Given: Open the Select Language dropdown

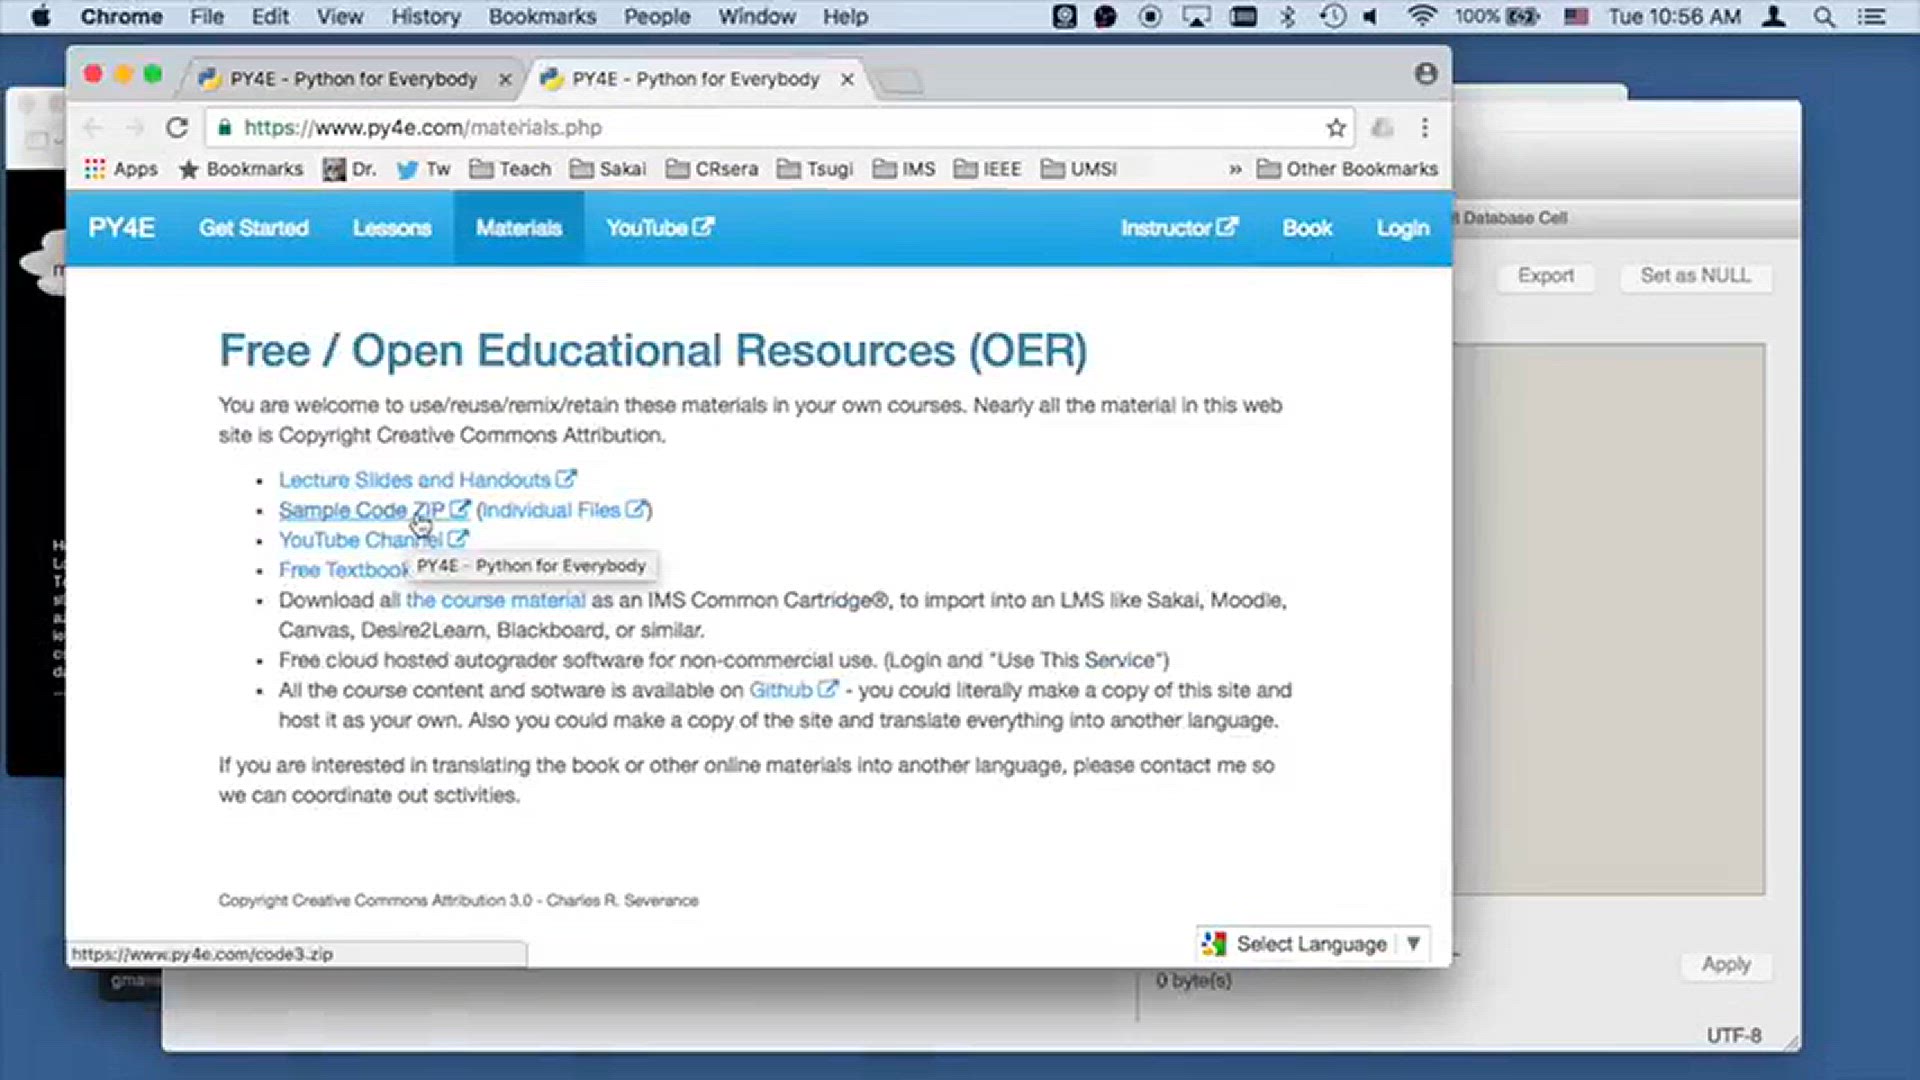Looking at the screenshot, I should point(1312,944).
